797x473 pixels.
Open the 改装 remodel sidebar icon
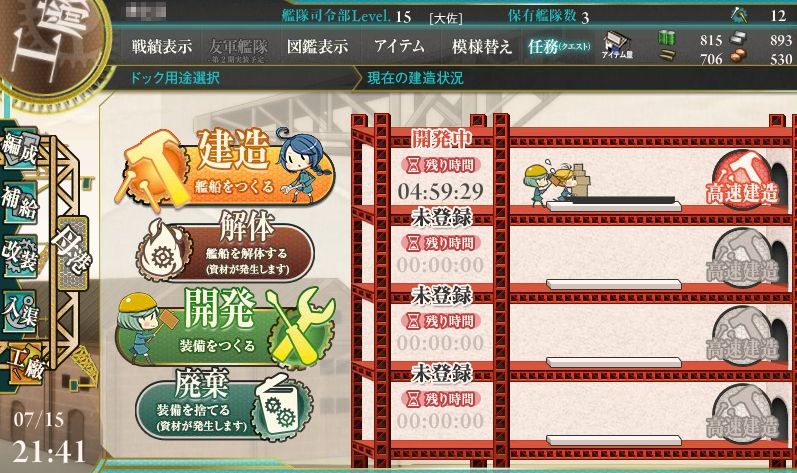click(x=20, y=256)
